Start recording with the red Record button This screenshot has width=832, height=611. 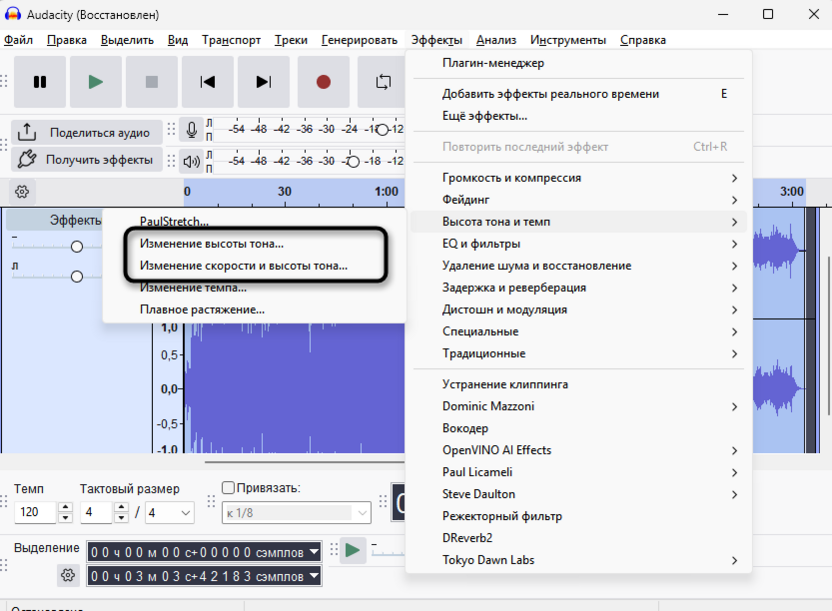coord(323,82)
